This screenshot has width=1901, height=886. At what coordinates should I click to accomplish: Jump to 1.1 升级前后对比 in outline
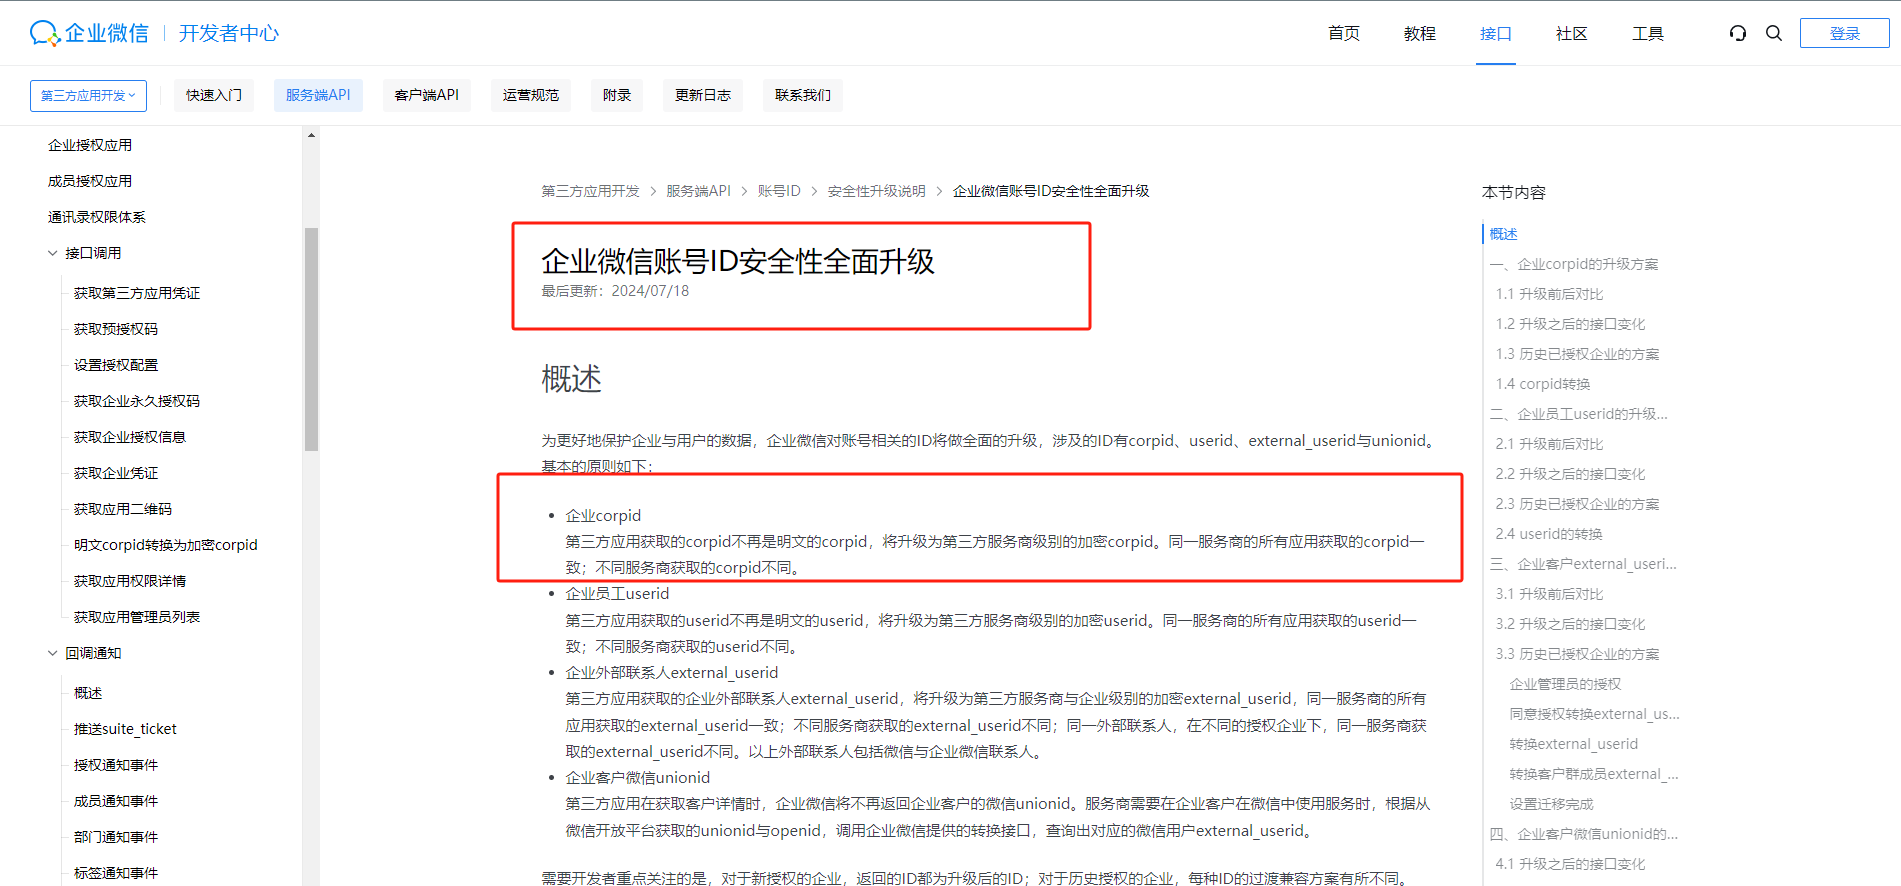click(1549, 294)
